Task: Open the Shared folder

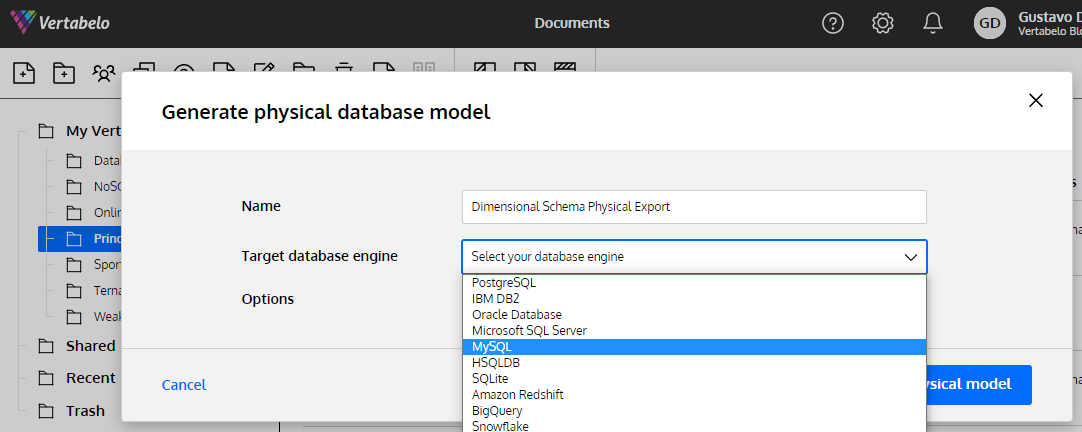Action: 77,346
